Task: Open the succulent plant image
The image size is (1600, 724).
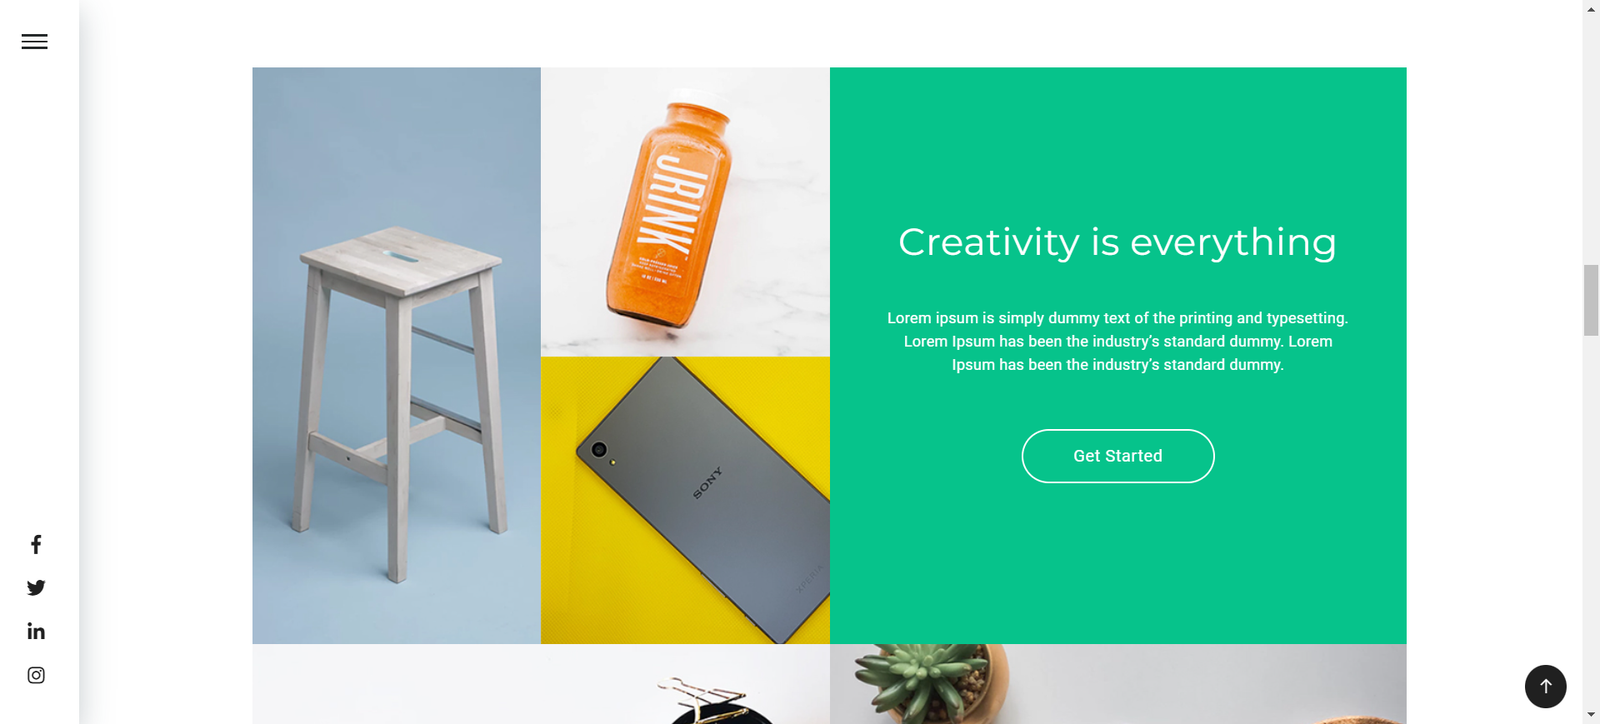Action: 1118,684
